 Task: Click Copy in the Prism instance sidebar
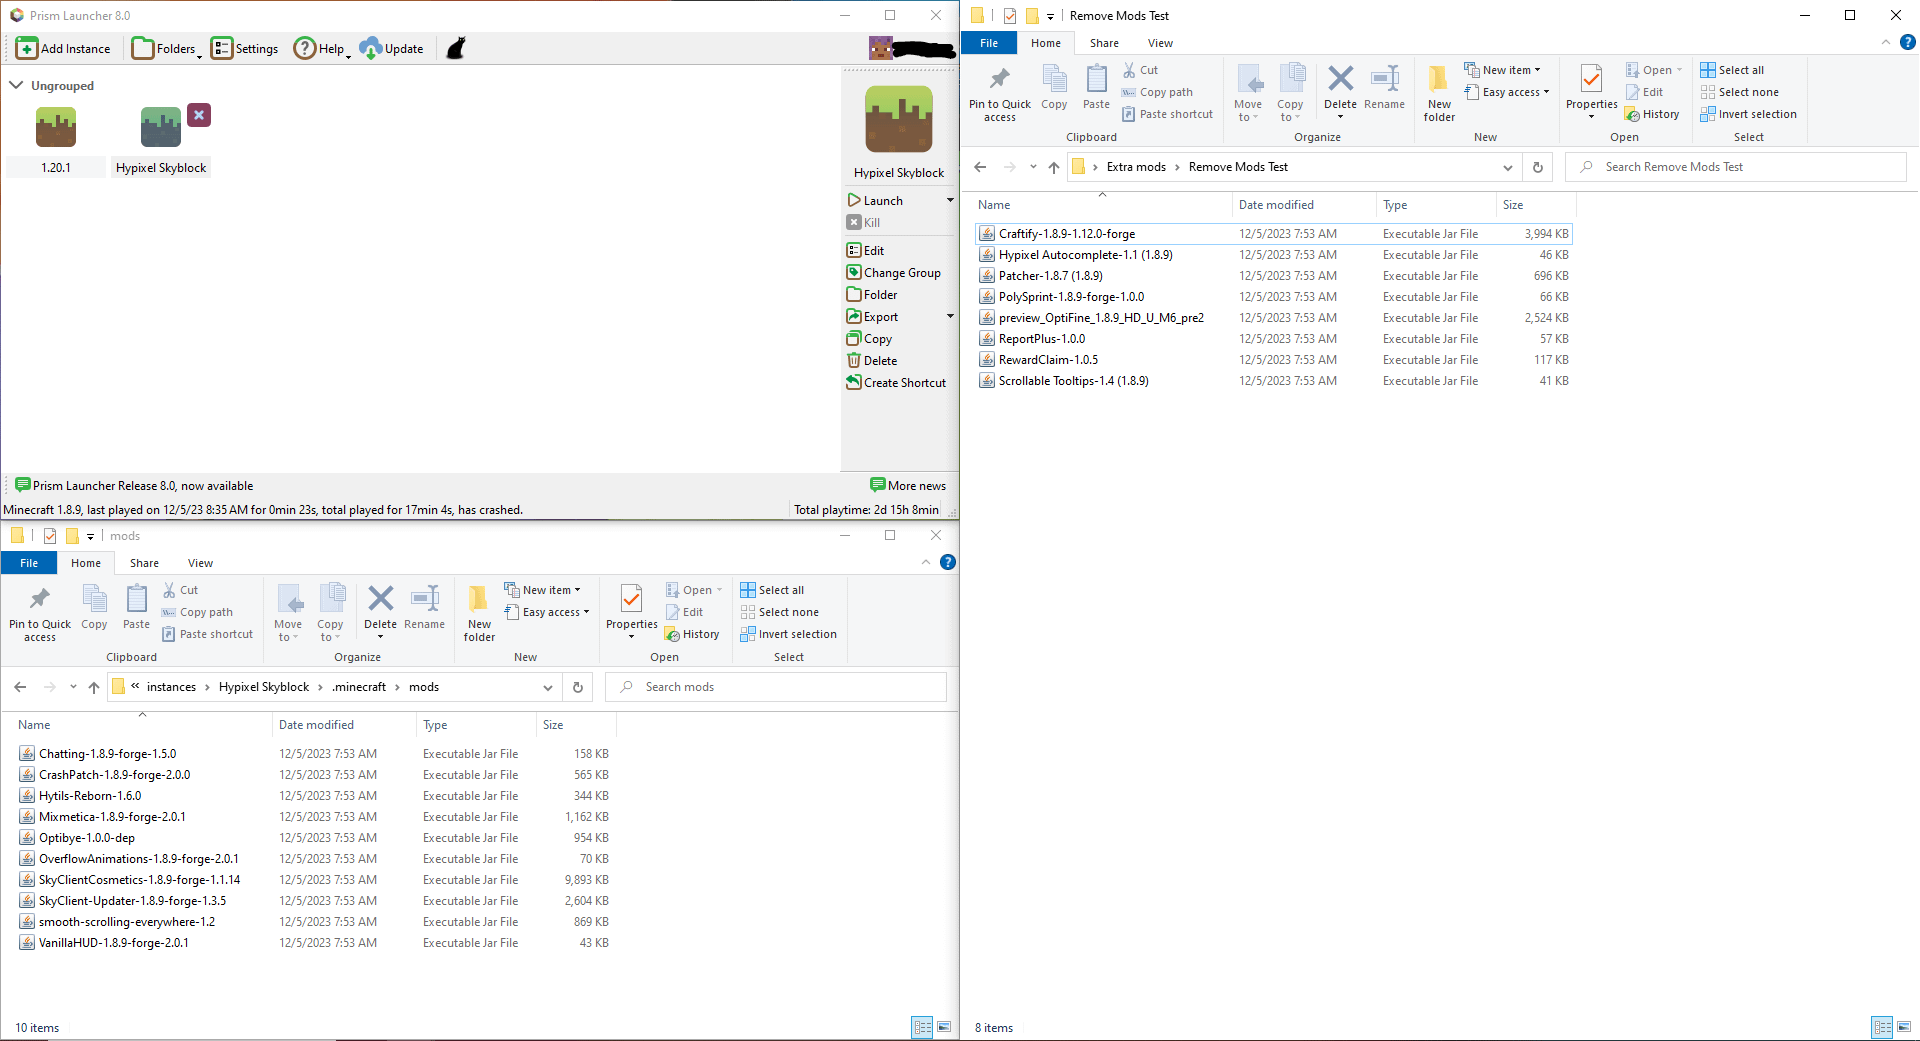coord(869,338)
